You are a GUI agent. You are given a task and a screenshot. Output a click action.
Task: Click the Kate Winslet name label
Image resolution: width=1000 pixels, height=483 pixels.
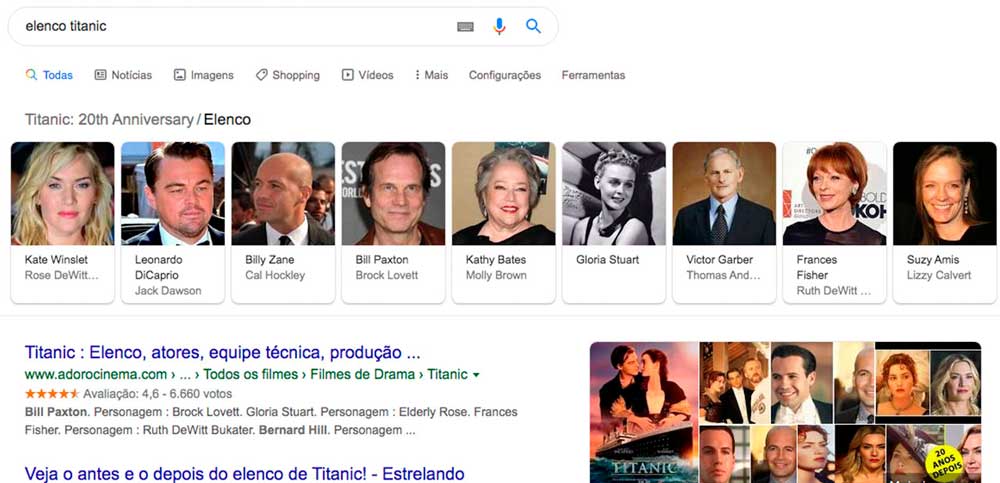tap(56, 260)
